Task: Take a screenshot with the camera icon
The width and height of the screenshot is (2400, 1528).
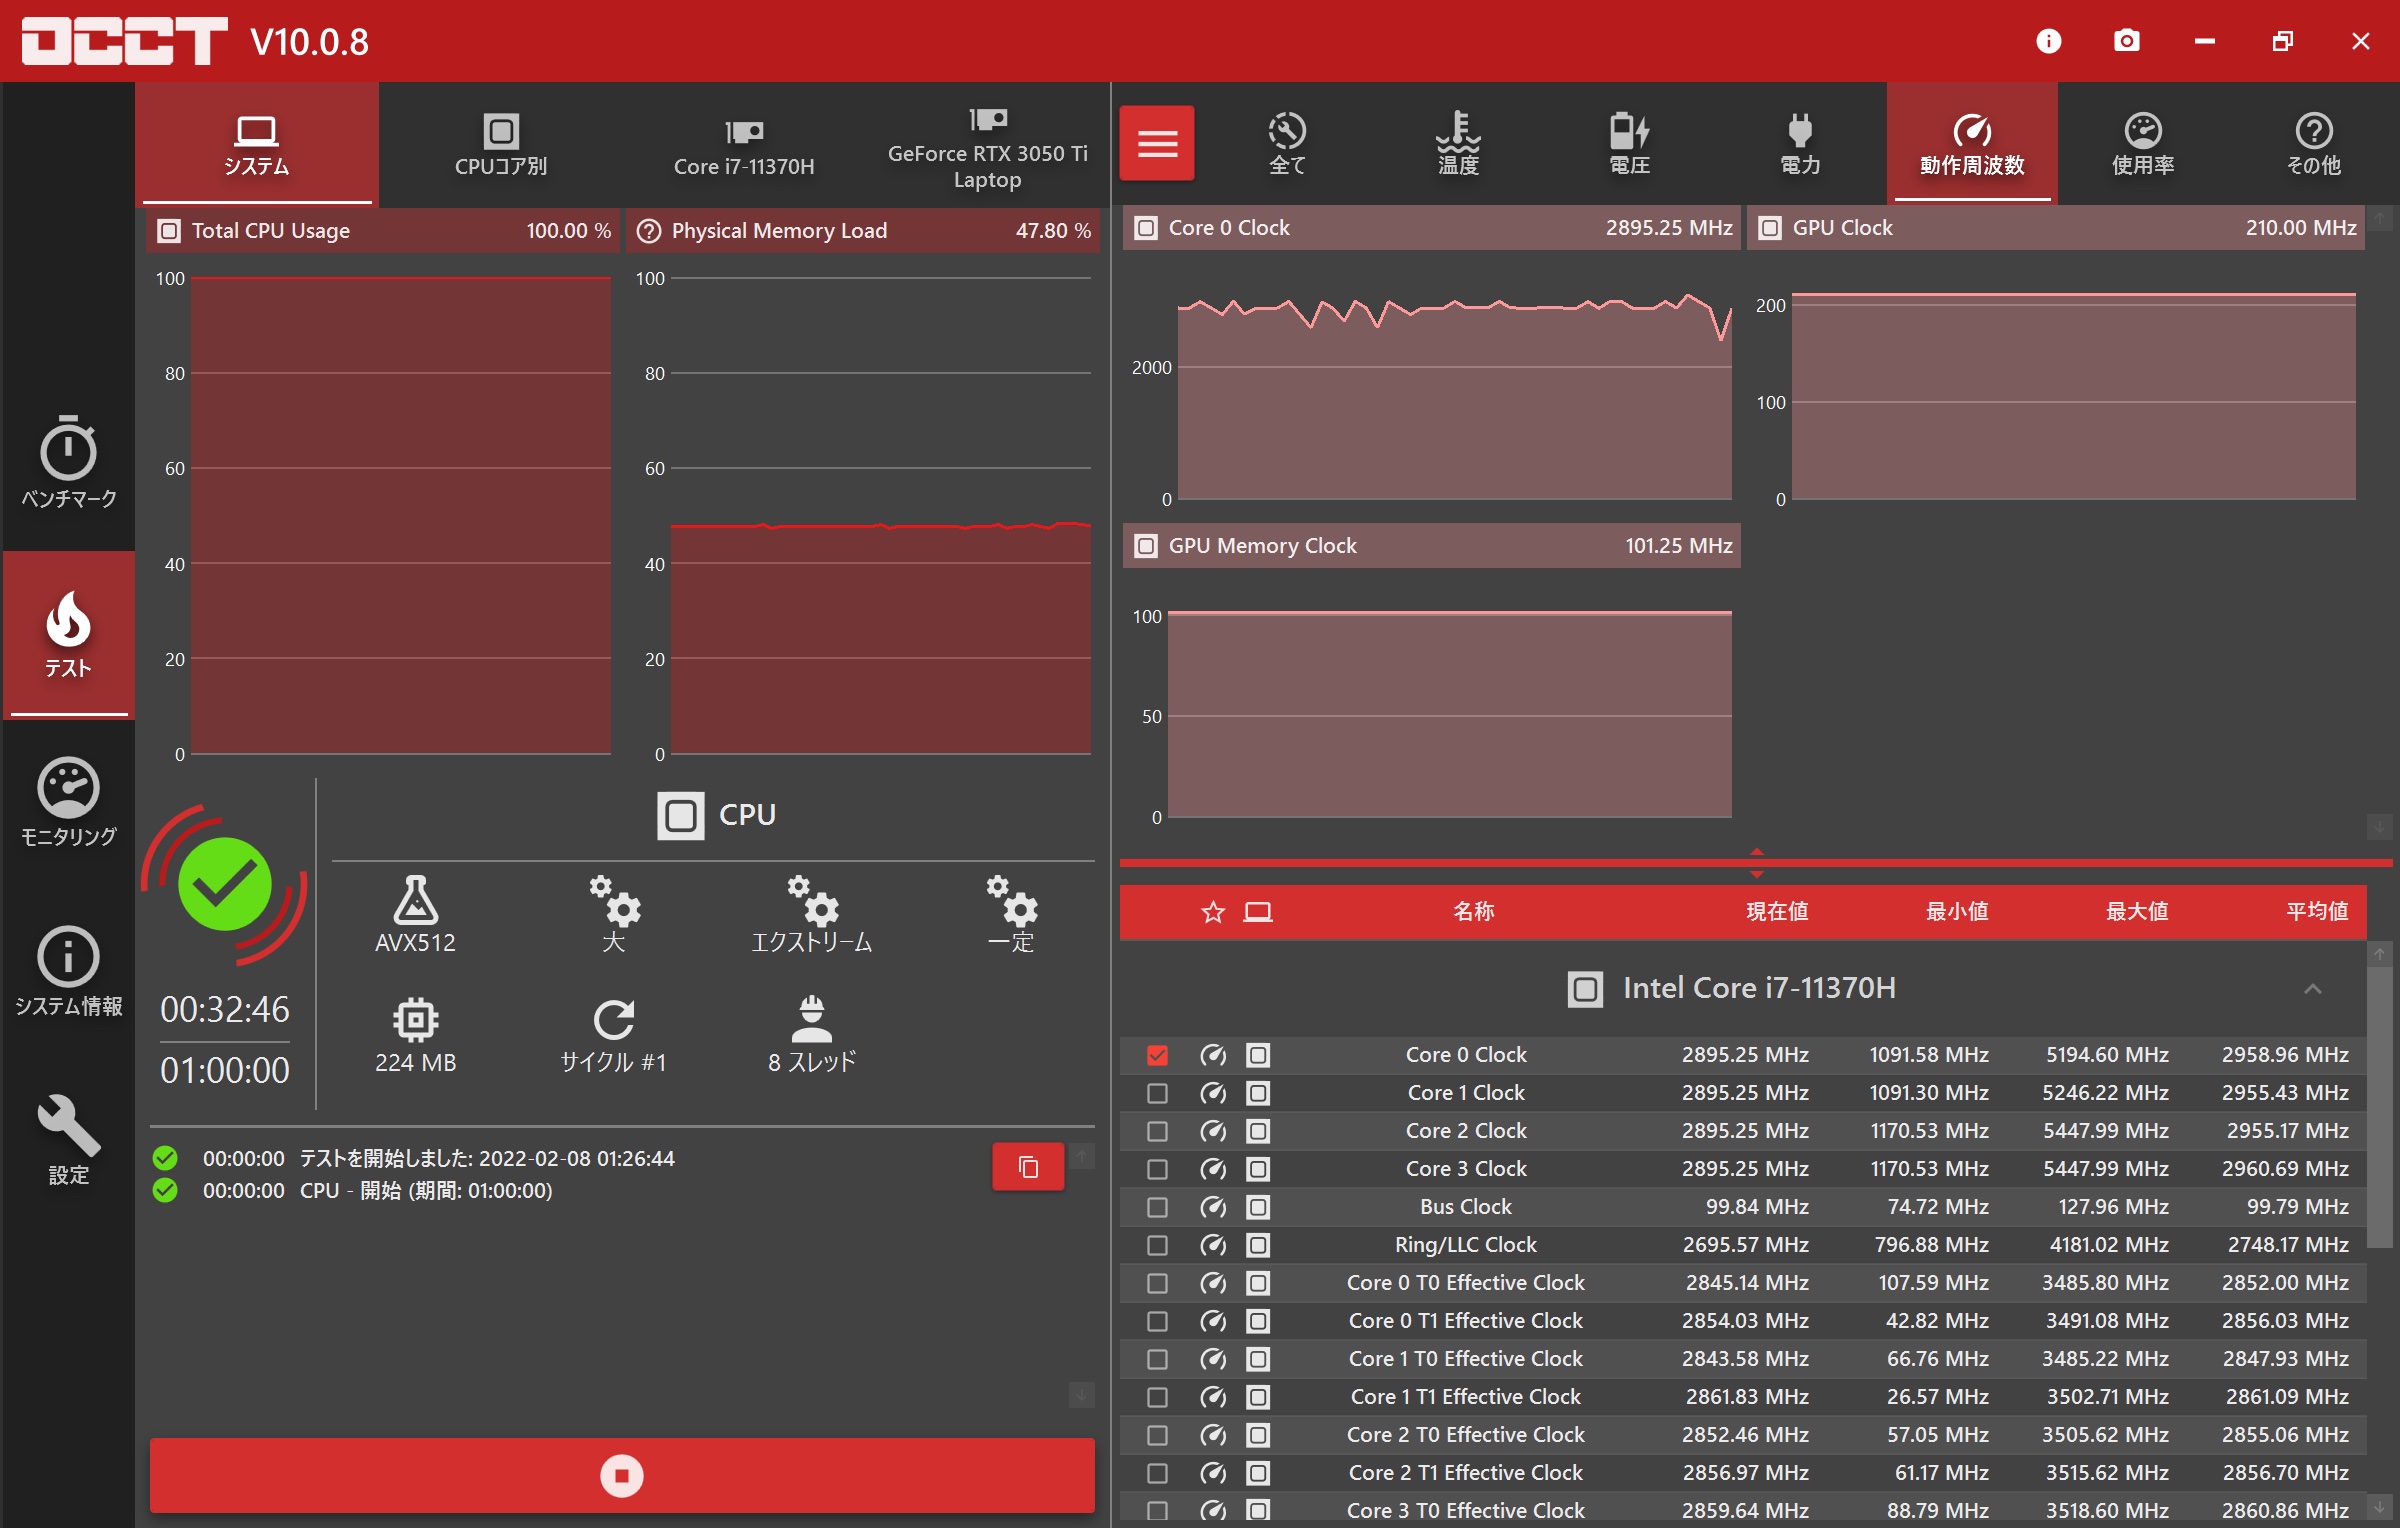Action: (2126, 41)
